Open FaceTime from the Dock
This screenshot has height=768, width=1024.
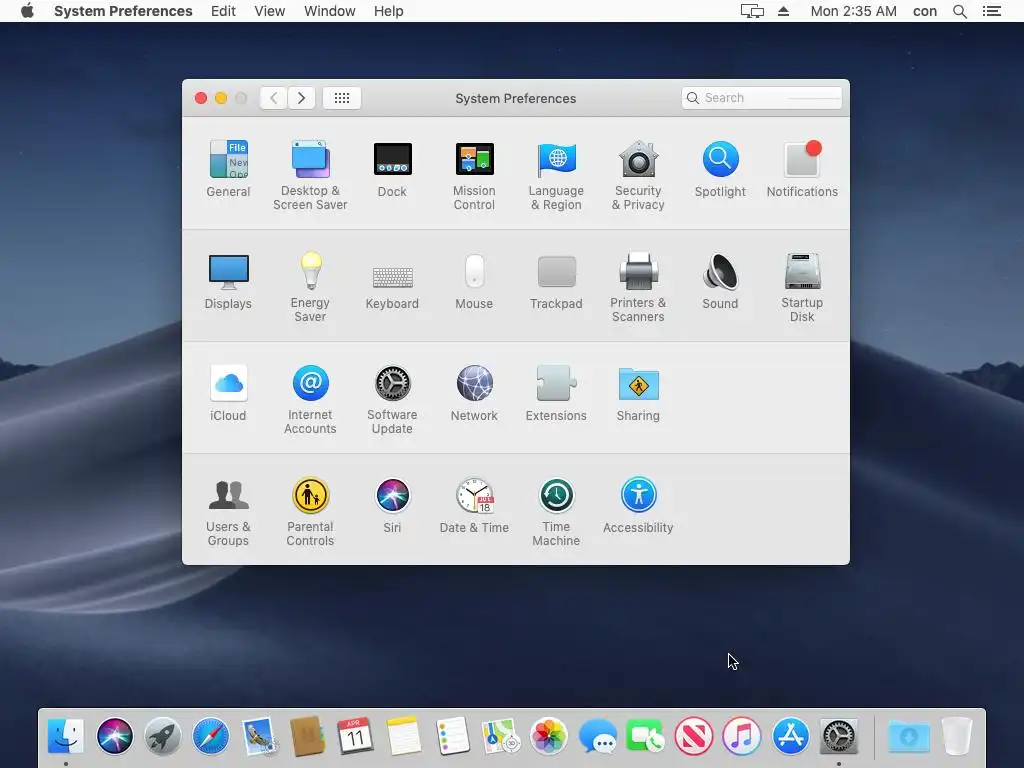coord(645,736)
